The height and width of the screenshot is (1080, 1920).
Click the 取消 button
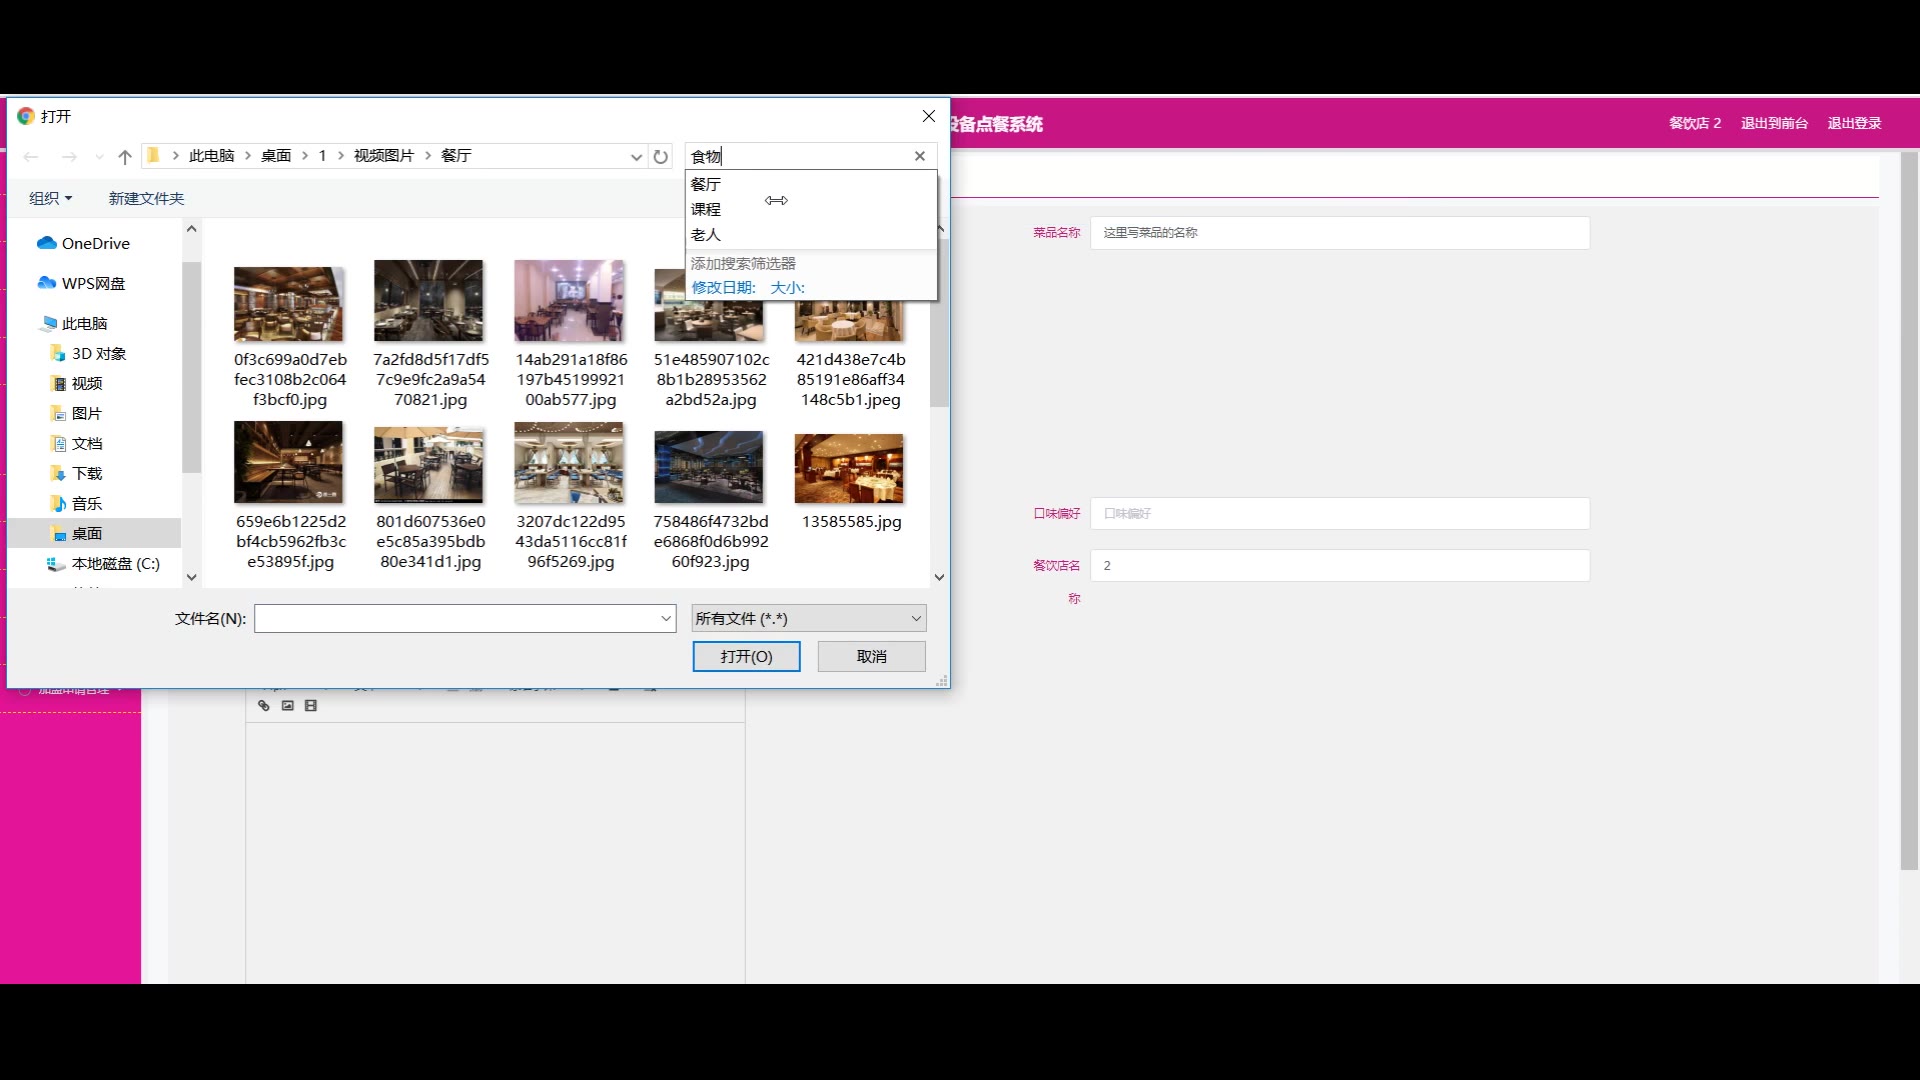[x=871, y=656]
